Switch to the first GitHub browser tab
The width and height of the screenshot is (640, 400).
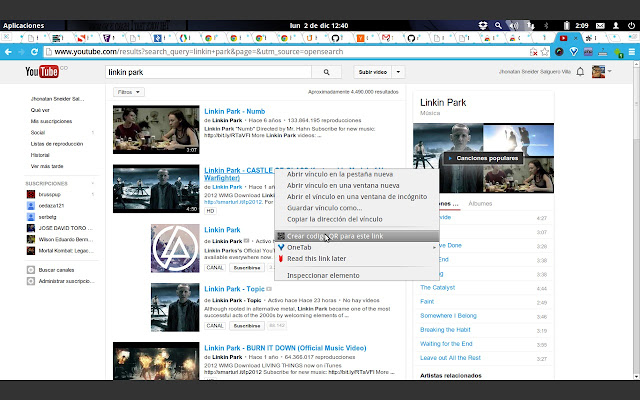click(338, 38)
